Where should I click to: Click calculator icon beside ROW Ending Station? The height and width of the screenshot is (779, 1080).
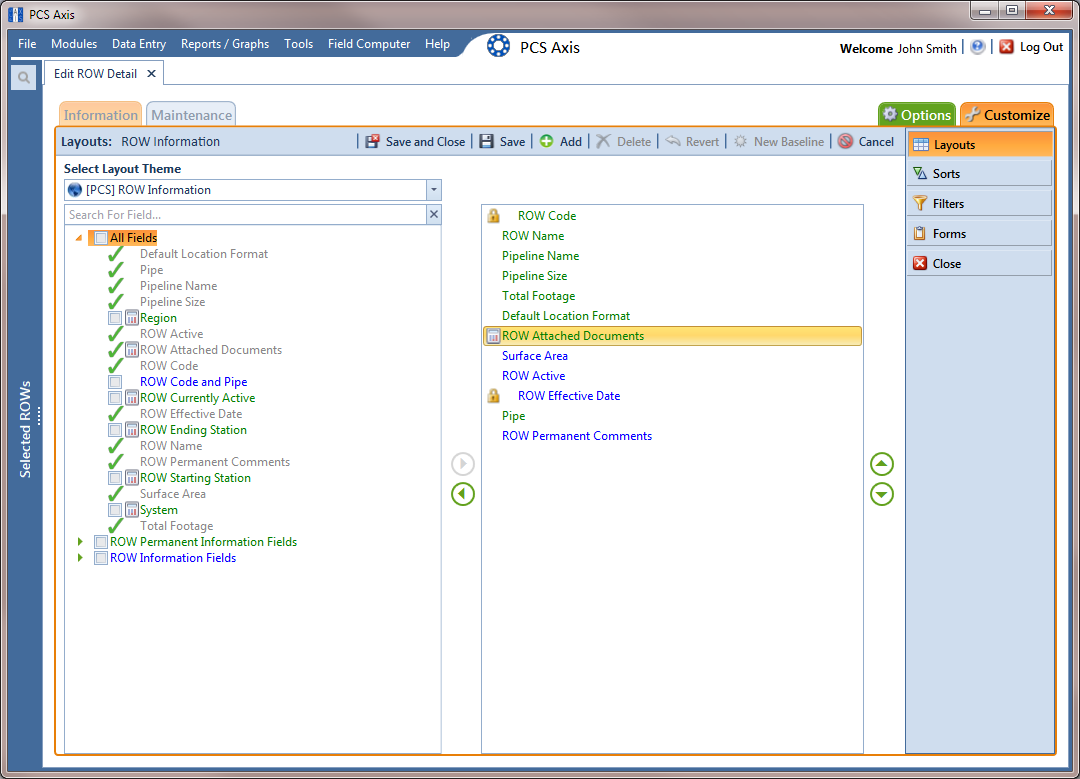pos(132,430)
